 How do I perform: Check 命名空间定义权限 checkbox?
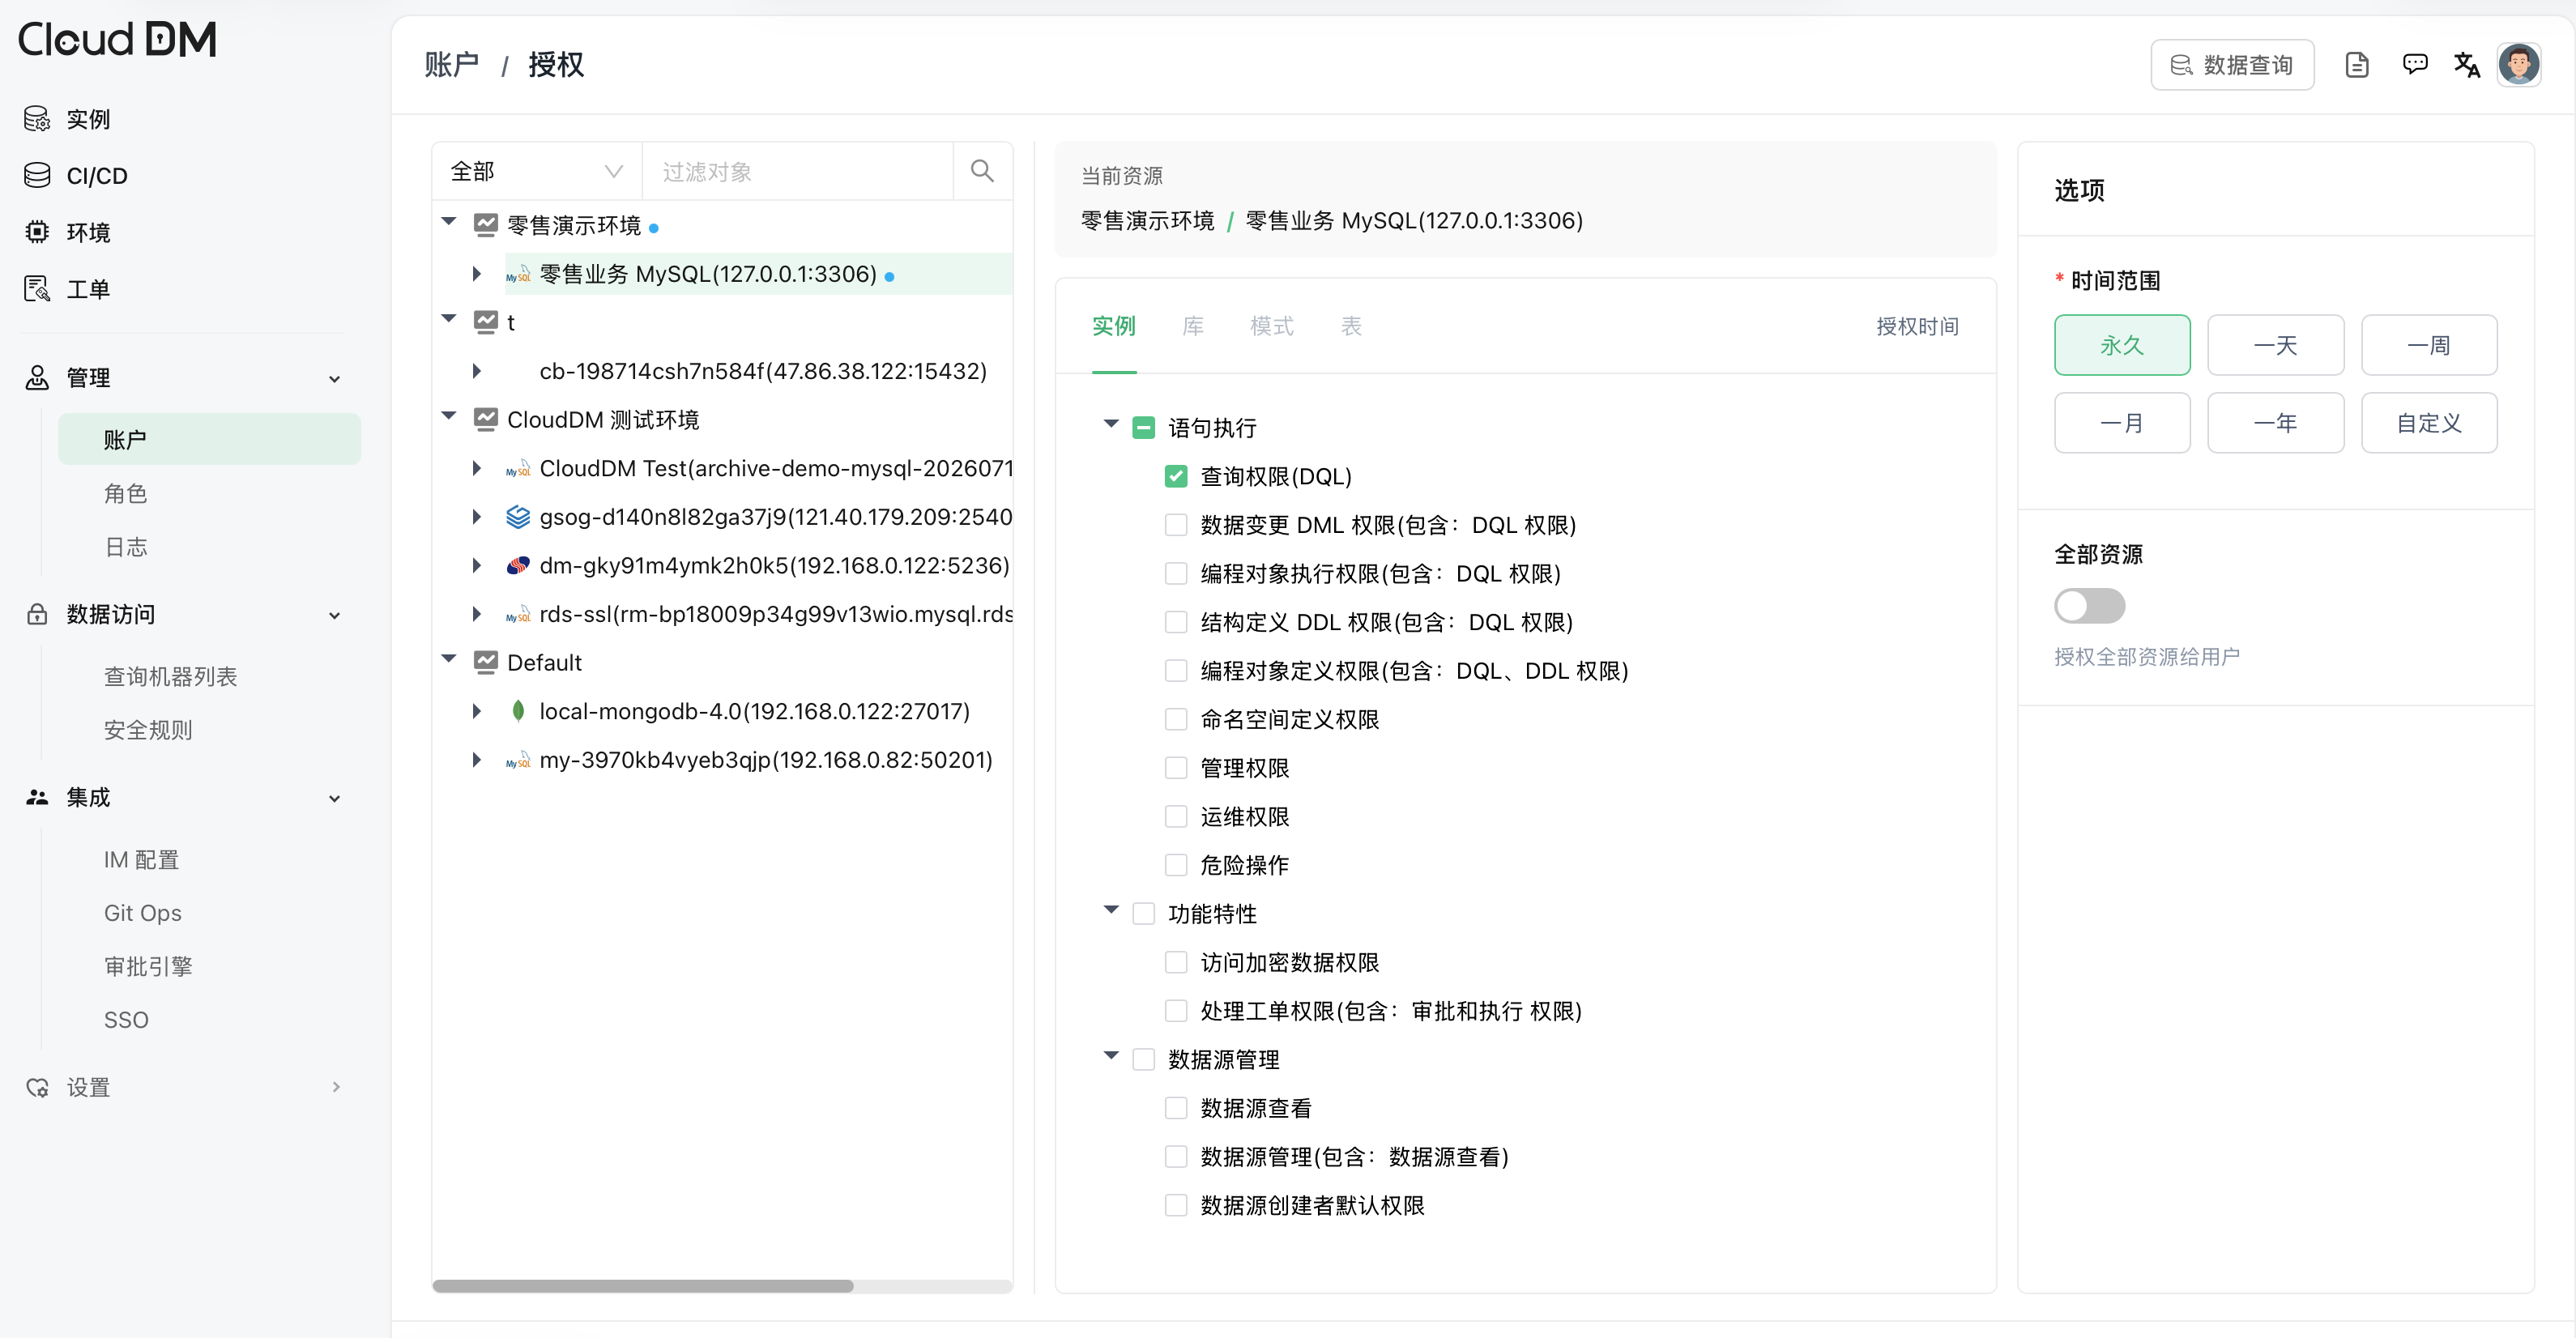(1176, 719)
